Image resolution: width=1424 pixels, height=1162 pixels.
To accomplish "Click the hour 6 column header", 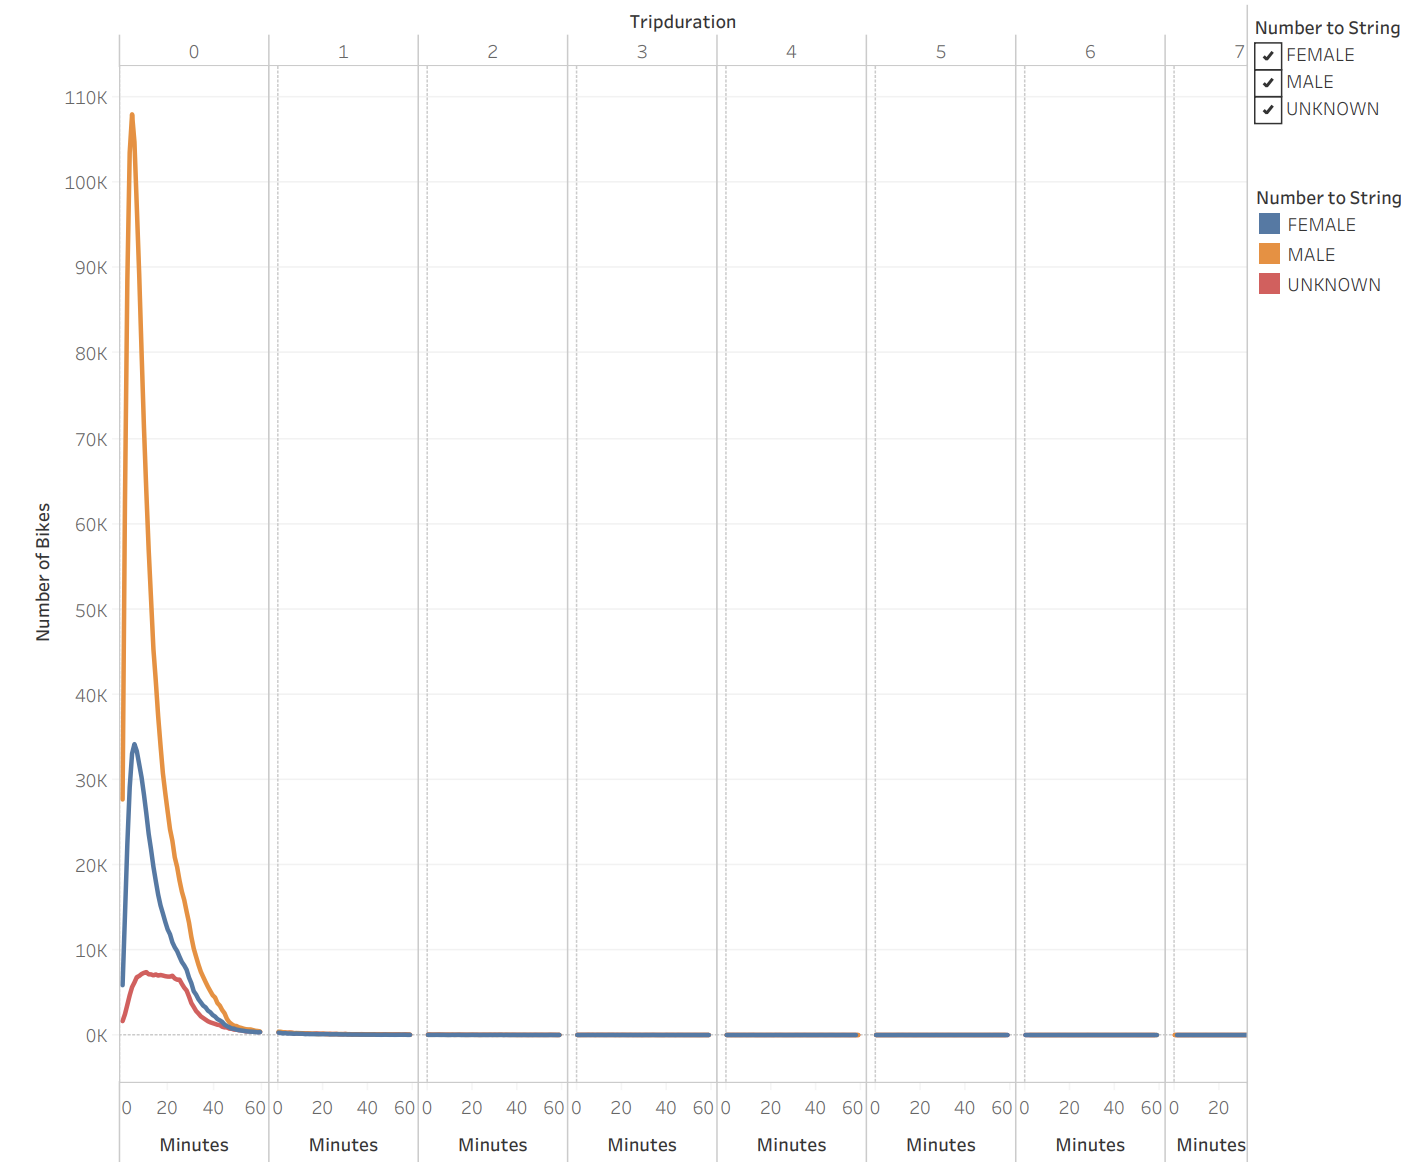I will [1090, 52].
